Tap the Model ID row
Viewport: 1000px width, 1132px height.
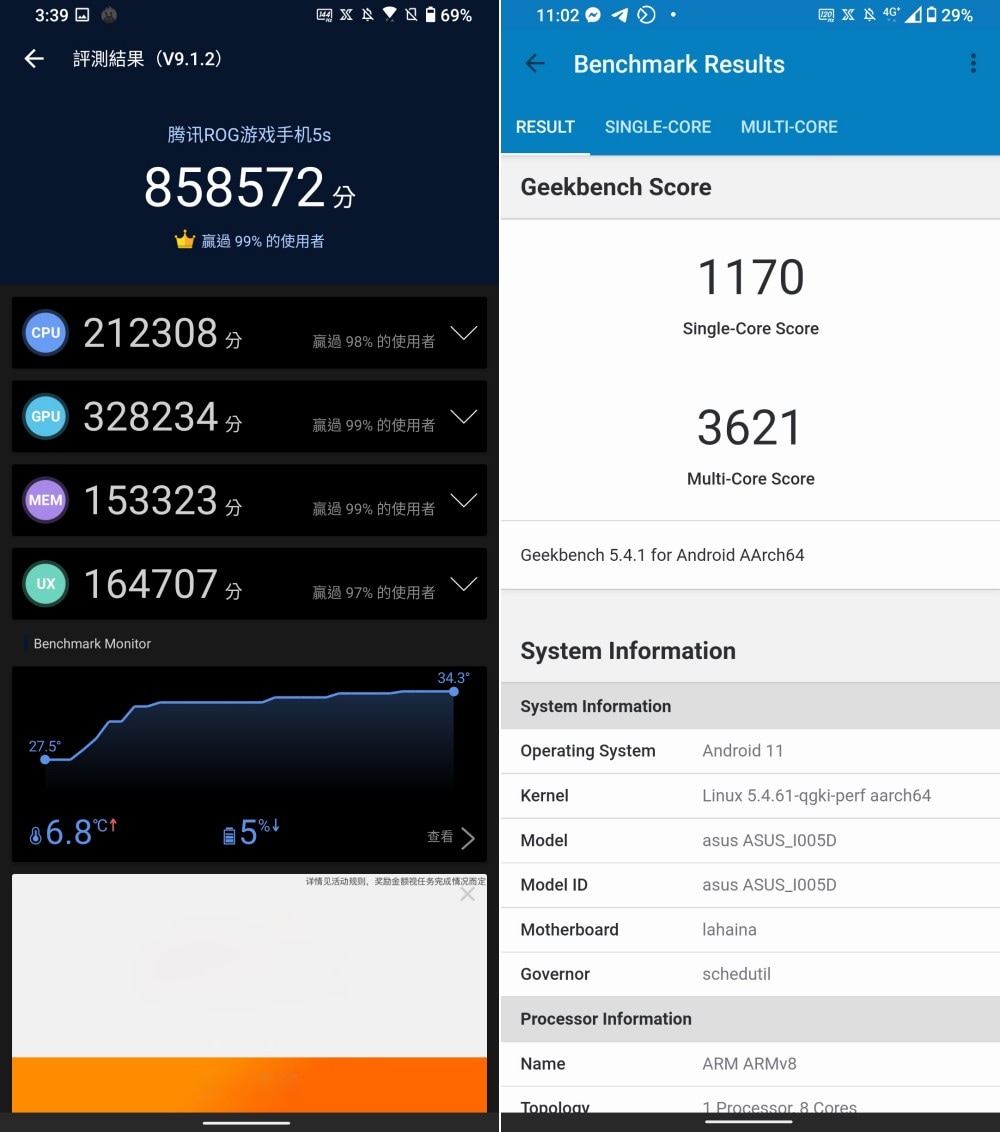tap(750, 885)
